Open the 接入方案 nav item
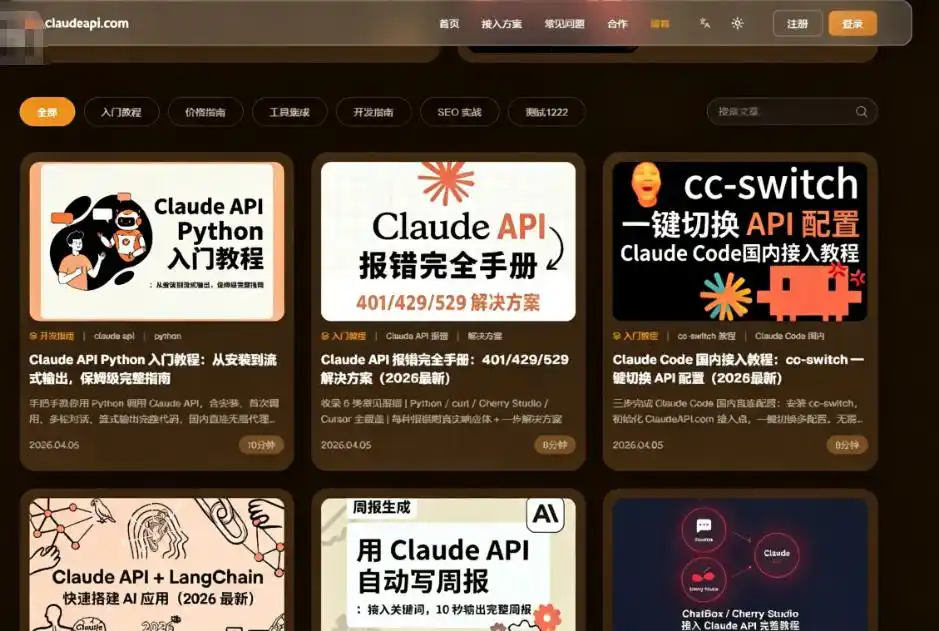939x631 pixels. tap(501, 24)
